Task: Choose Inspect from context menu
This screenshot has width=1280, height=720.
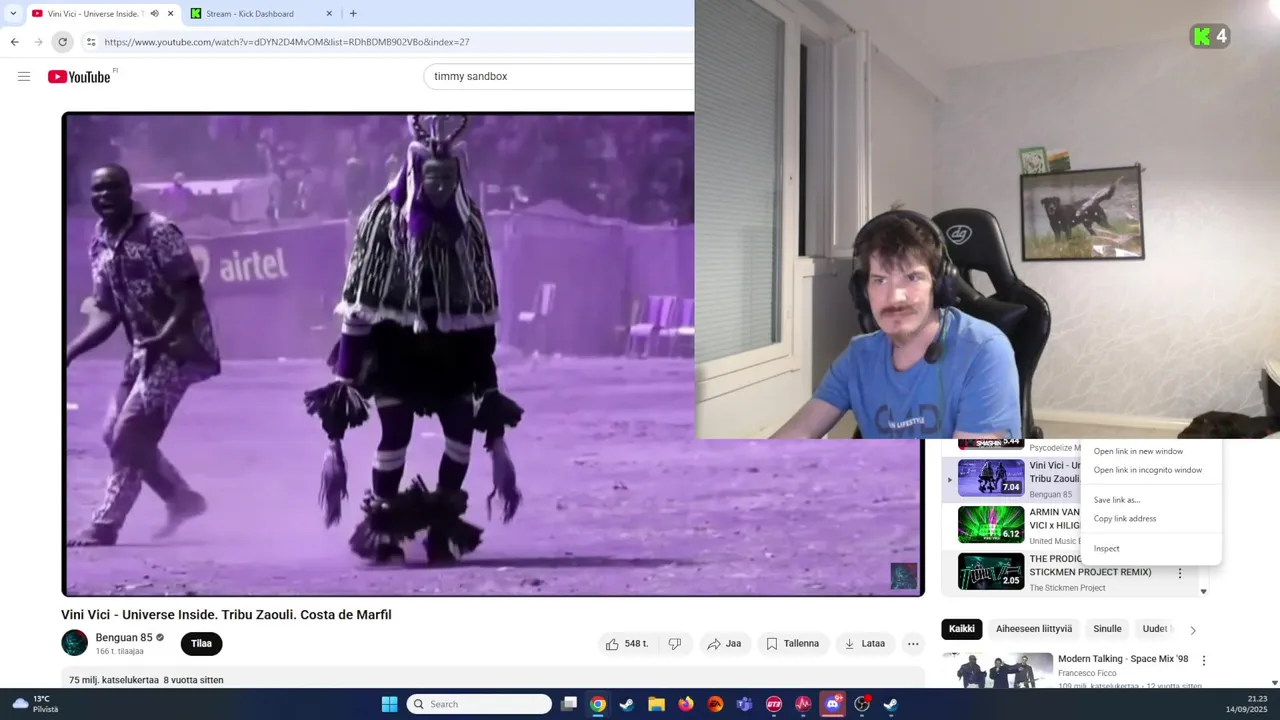Action: click(x=1106, y=548)
